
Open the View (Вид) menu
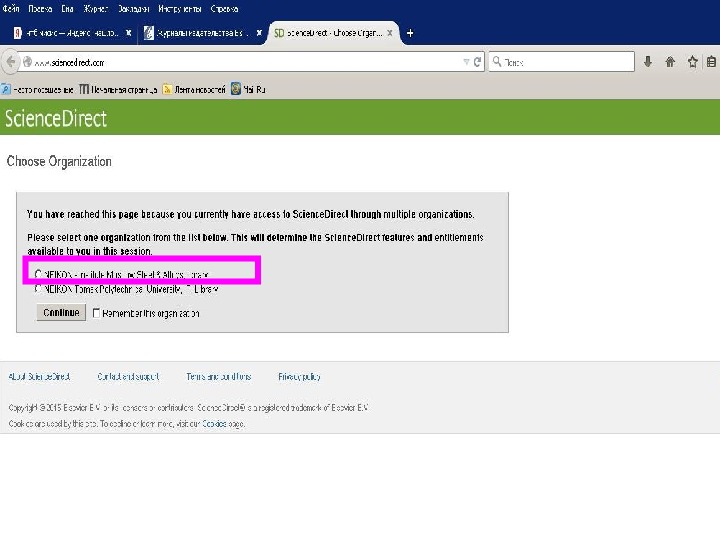click(x=68, y=9)
